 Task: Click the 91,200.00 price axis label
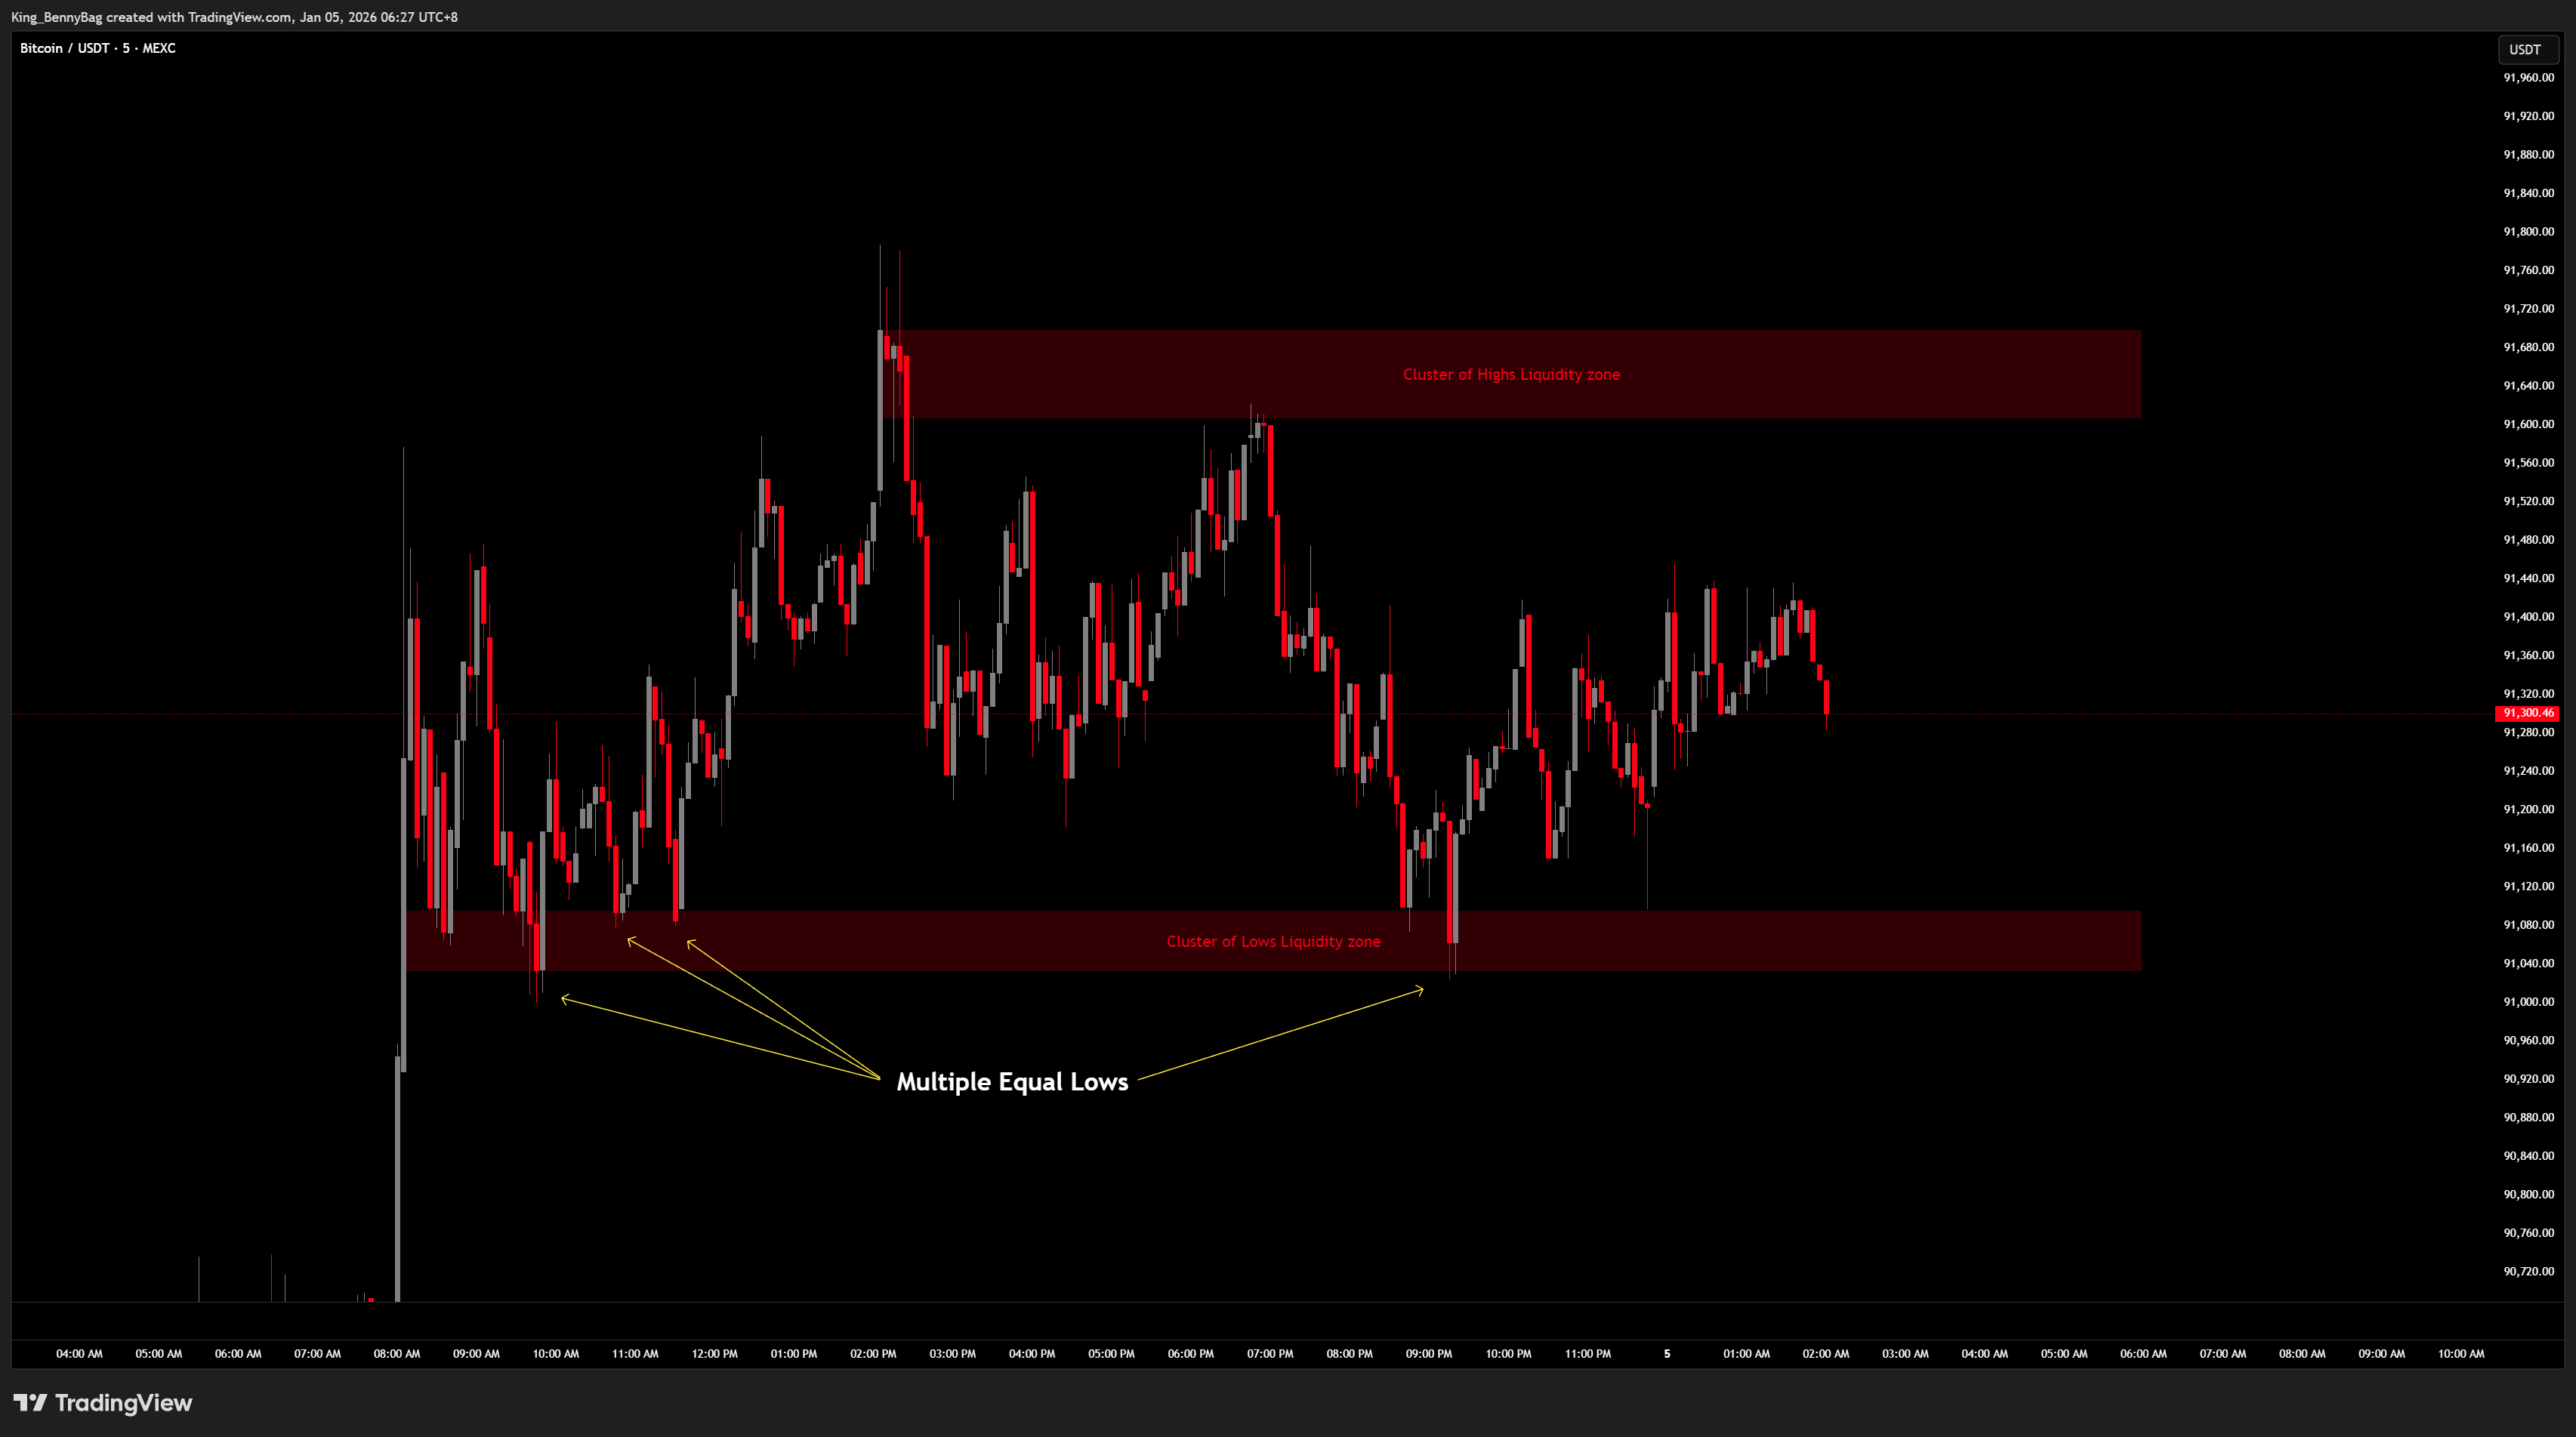(x=2528, y=809)
